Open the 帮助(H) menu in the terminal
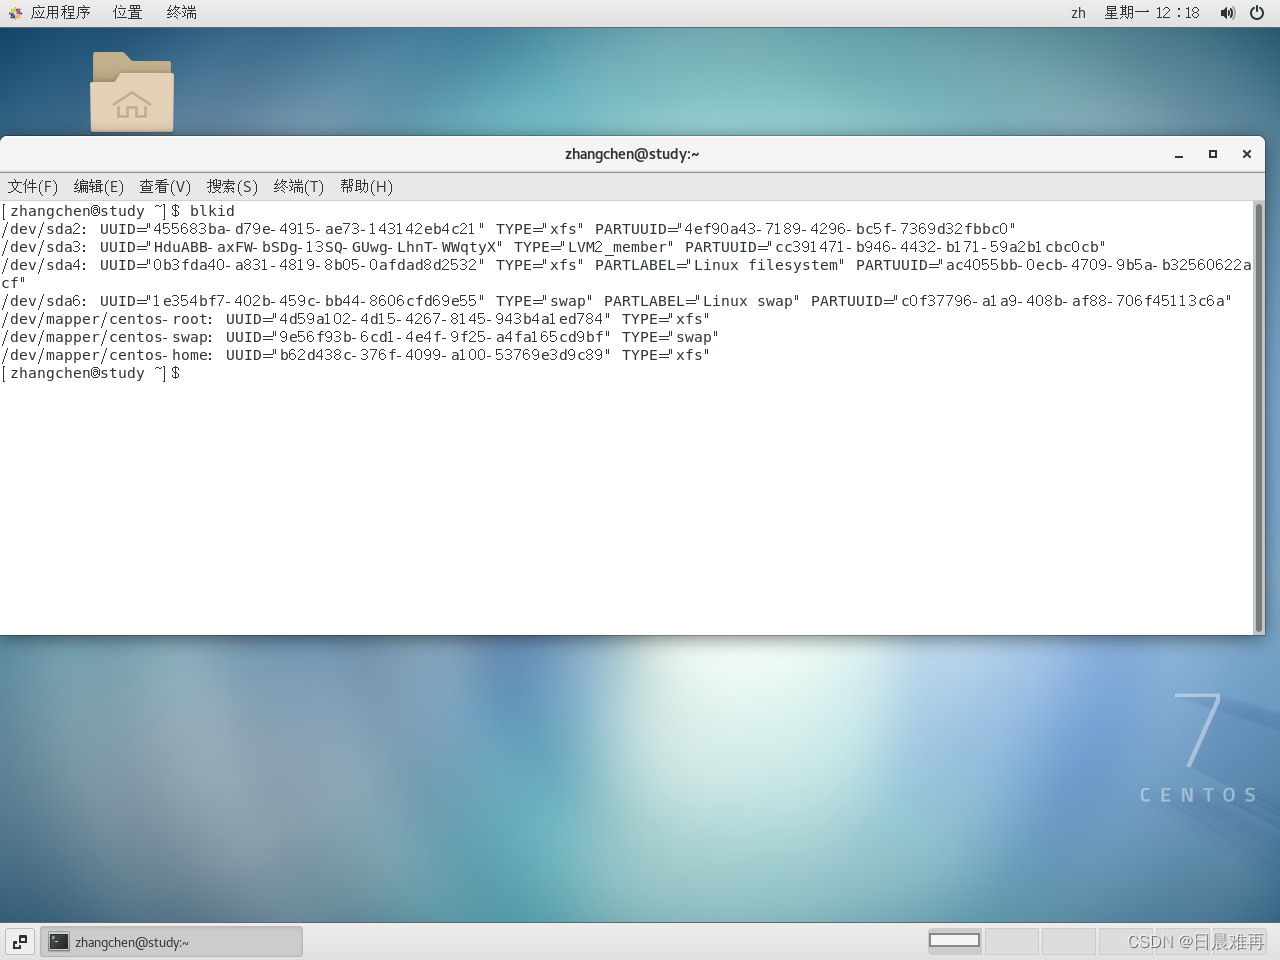1280x960 pixels. [363, 187]
